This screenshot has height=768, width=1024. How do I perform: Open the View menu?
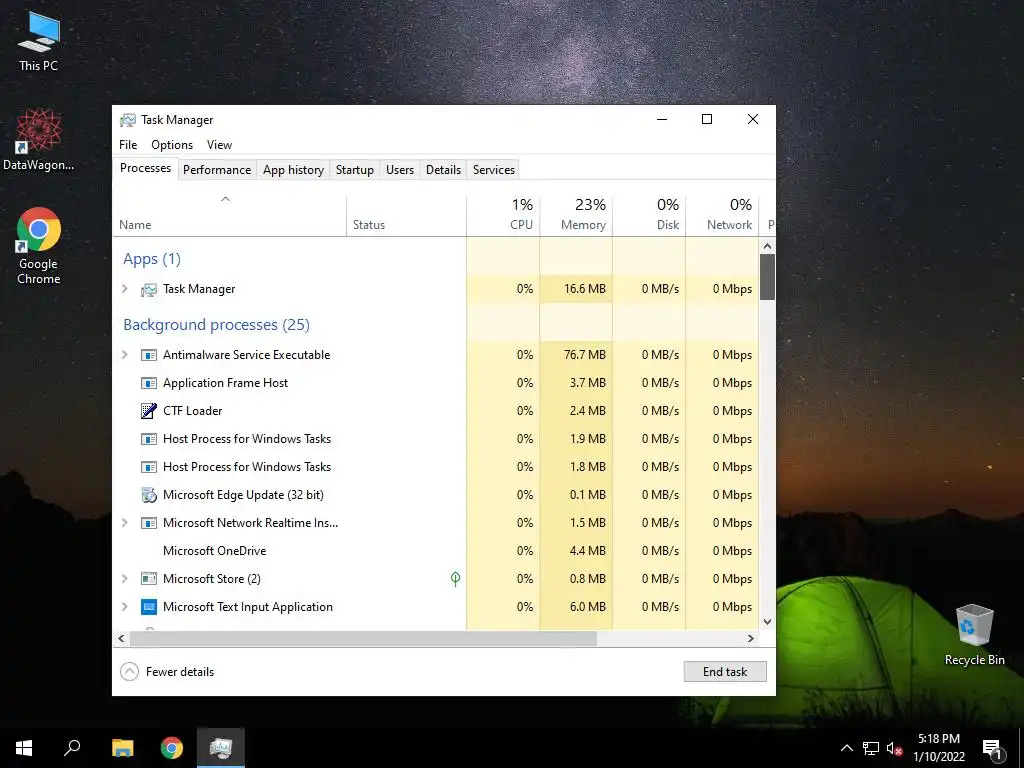pos(219,145)
